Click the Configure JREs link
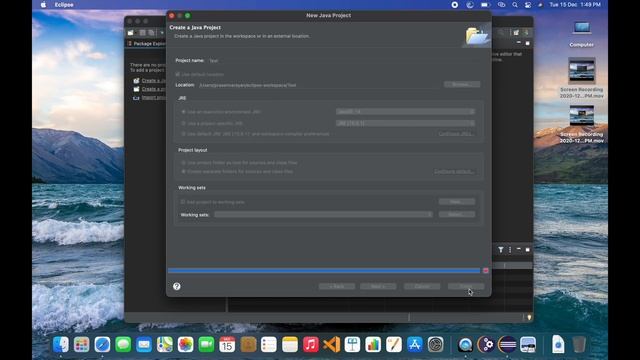 tap(456, 134)
